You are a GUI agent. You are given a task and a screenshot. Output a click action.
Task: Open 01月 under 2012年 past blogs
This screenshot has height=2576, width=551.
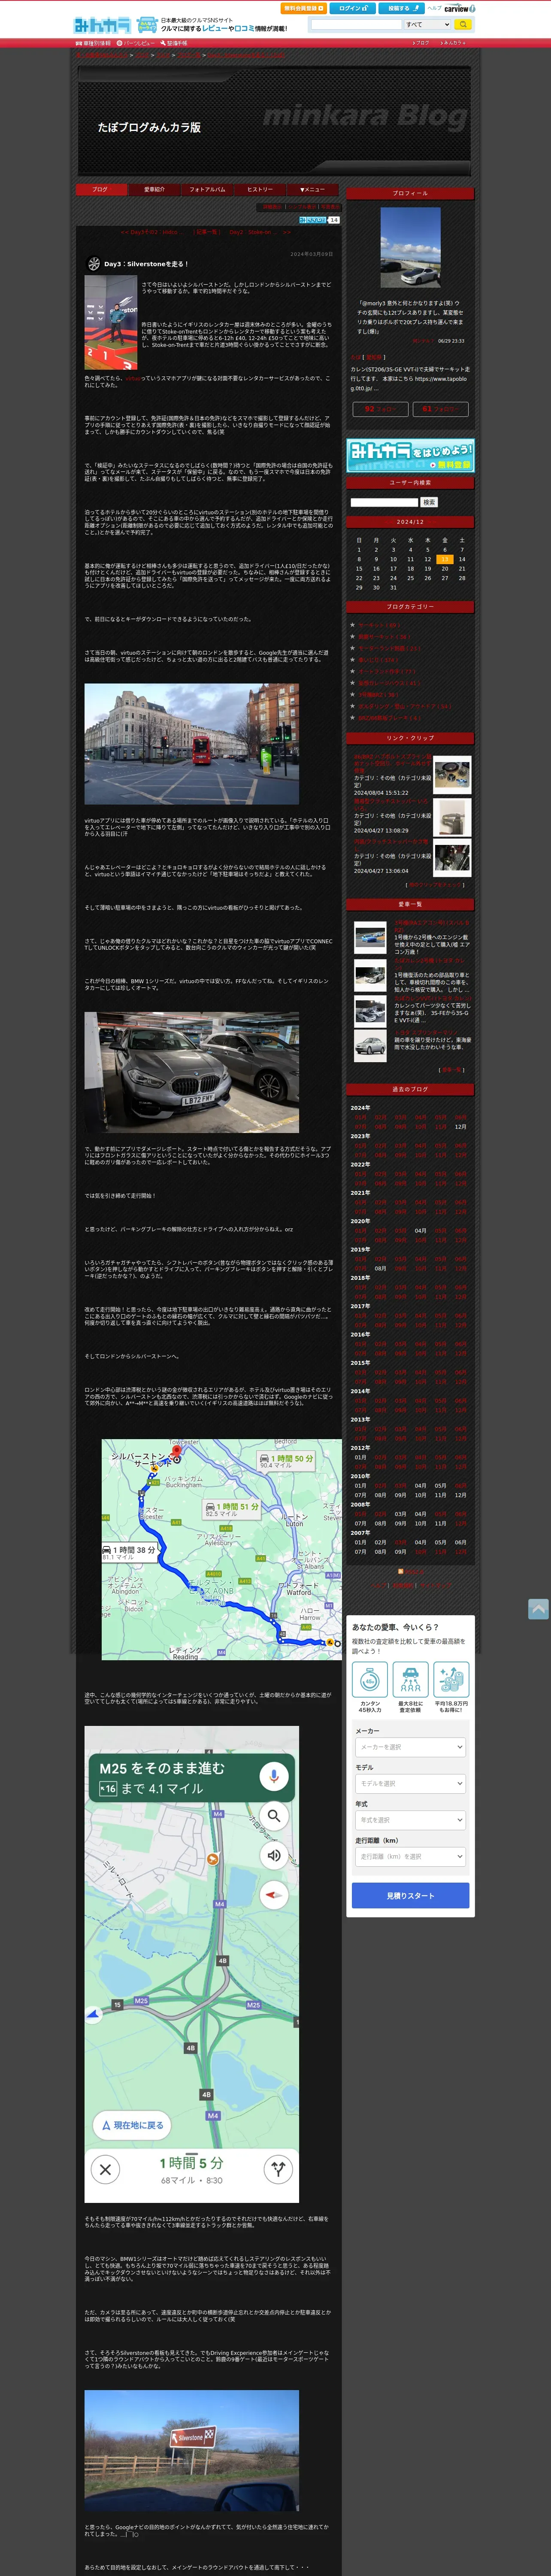pyautogui.click(x=360, y=1457)
